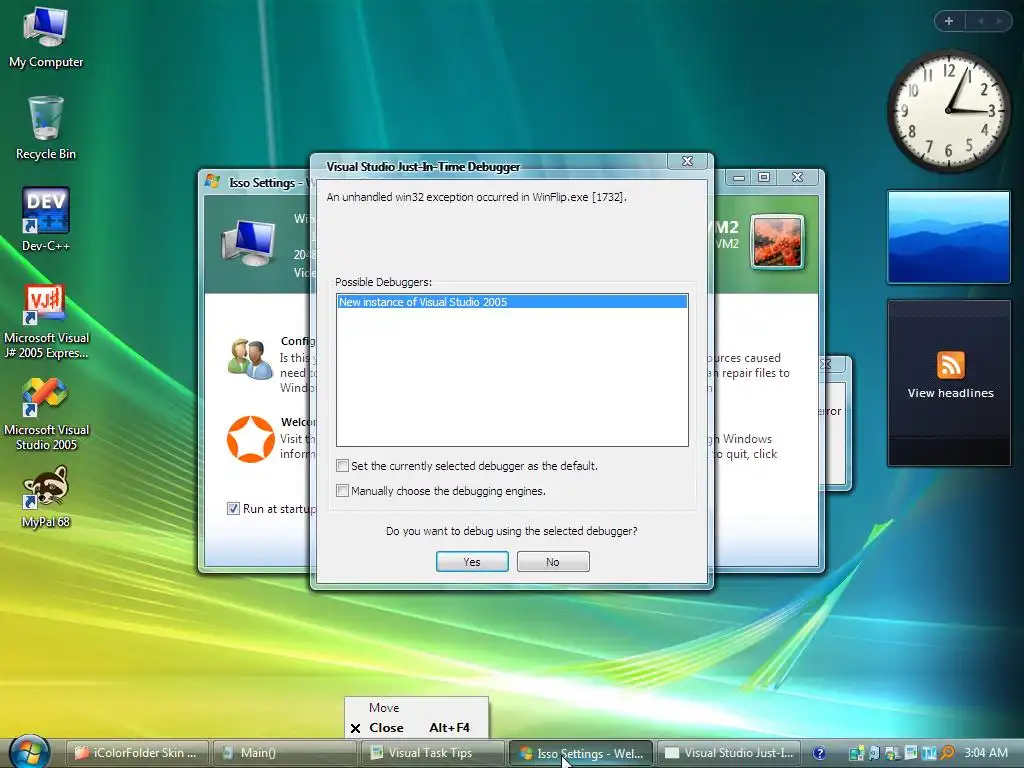Screen dimensions: 1024x768
Task: Click the two-people users icon in Isso Settings
Action: tap(249, 359)
